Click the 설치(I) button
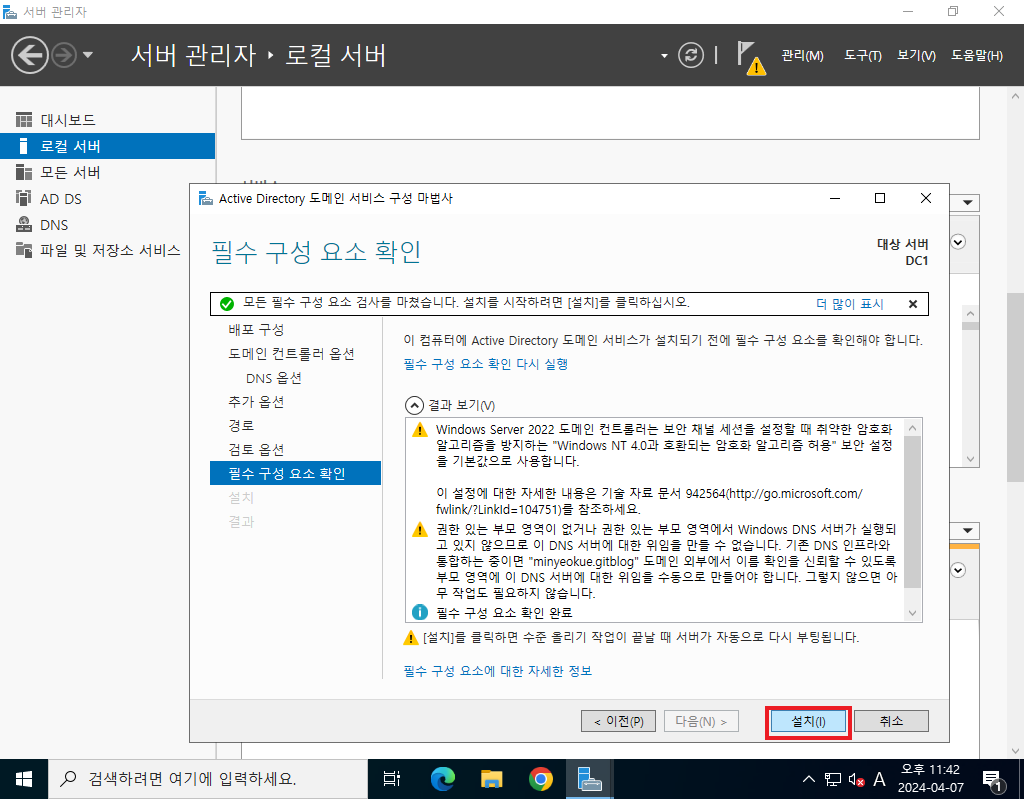This screenshot has height=799, width=1024. pyautogui.click(x=808, y=721)
